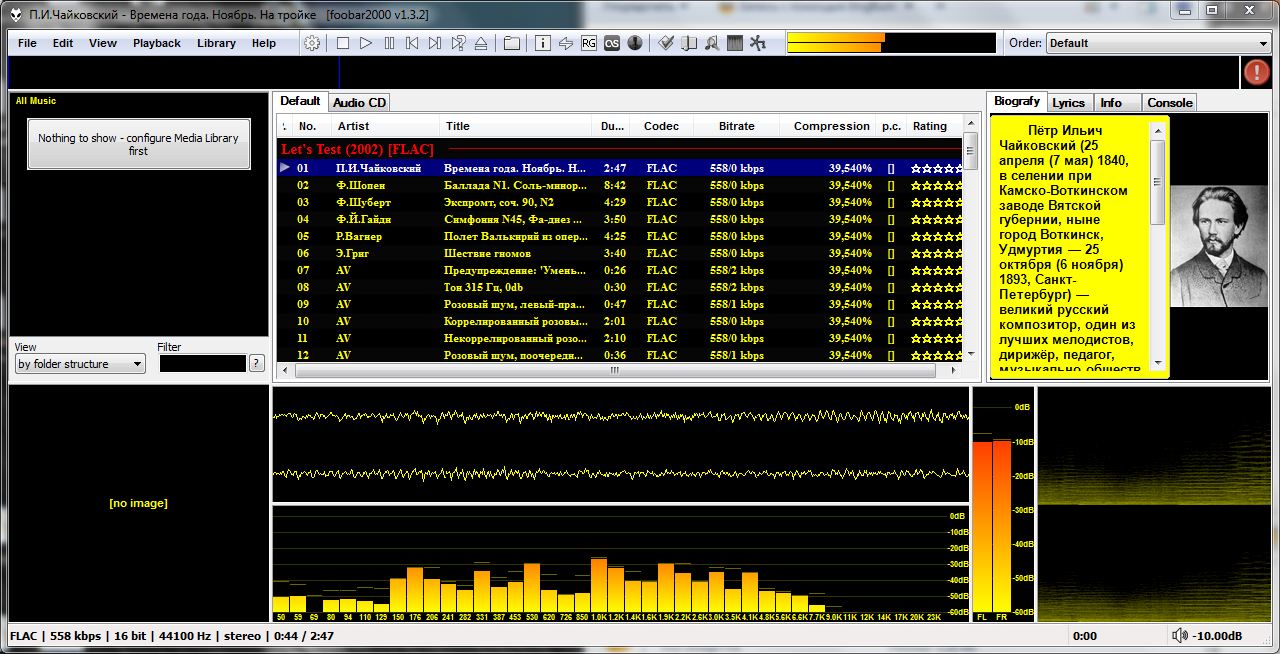The height and width of the screenshot is (654, 1280).
Task: Click the random playback icon
Action: pyautogui.click(x=458, y=43)
